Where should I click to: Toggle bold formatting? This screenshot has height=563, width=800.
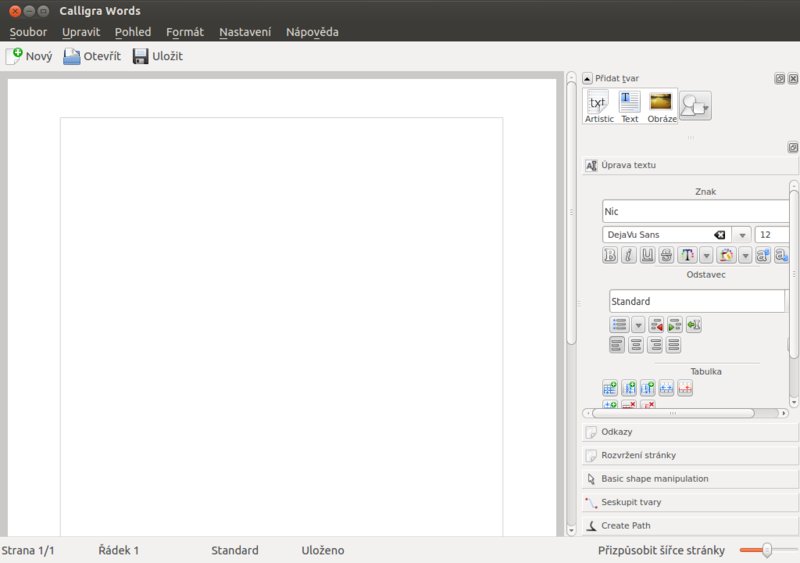[x=610, y=255]
